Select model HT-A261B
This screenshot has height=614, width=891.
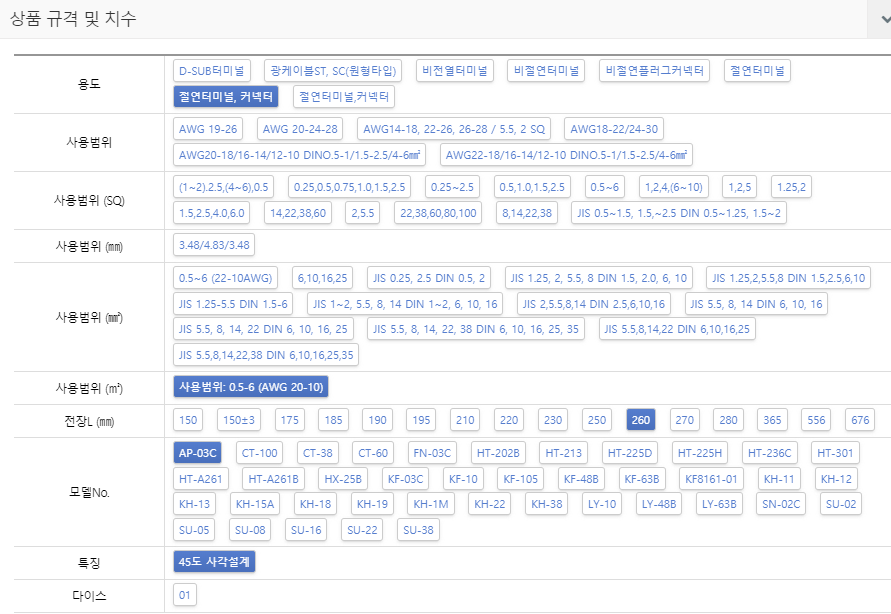click(273, 479)
